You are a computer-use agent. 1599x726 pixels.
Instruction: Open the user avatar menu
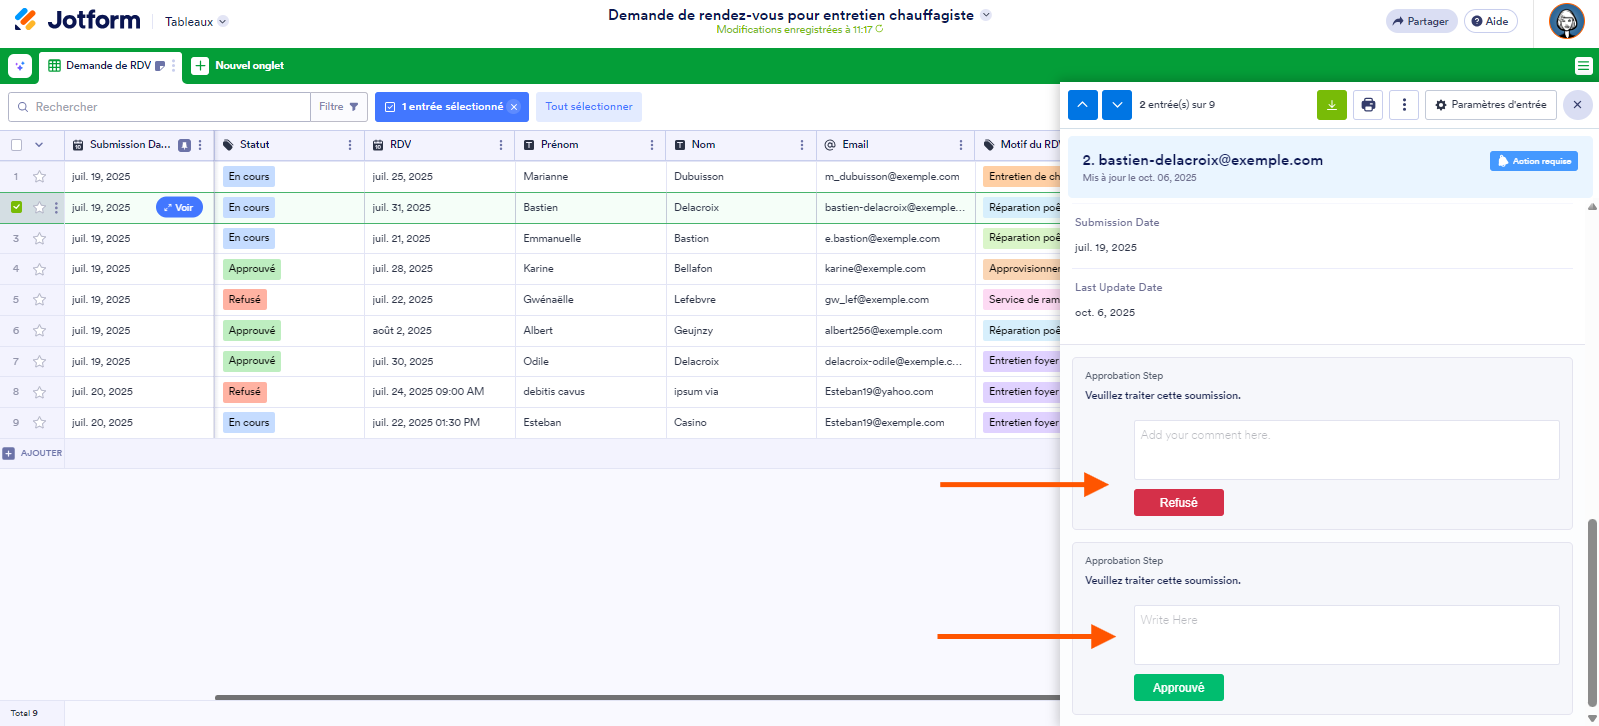tap(1566, 21)
